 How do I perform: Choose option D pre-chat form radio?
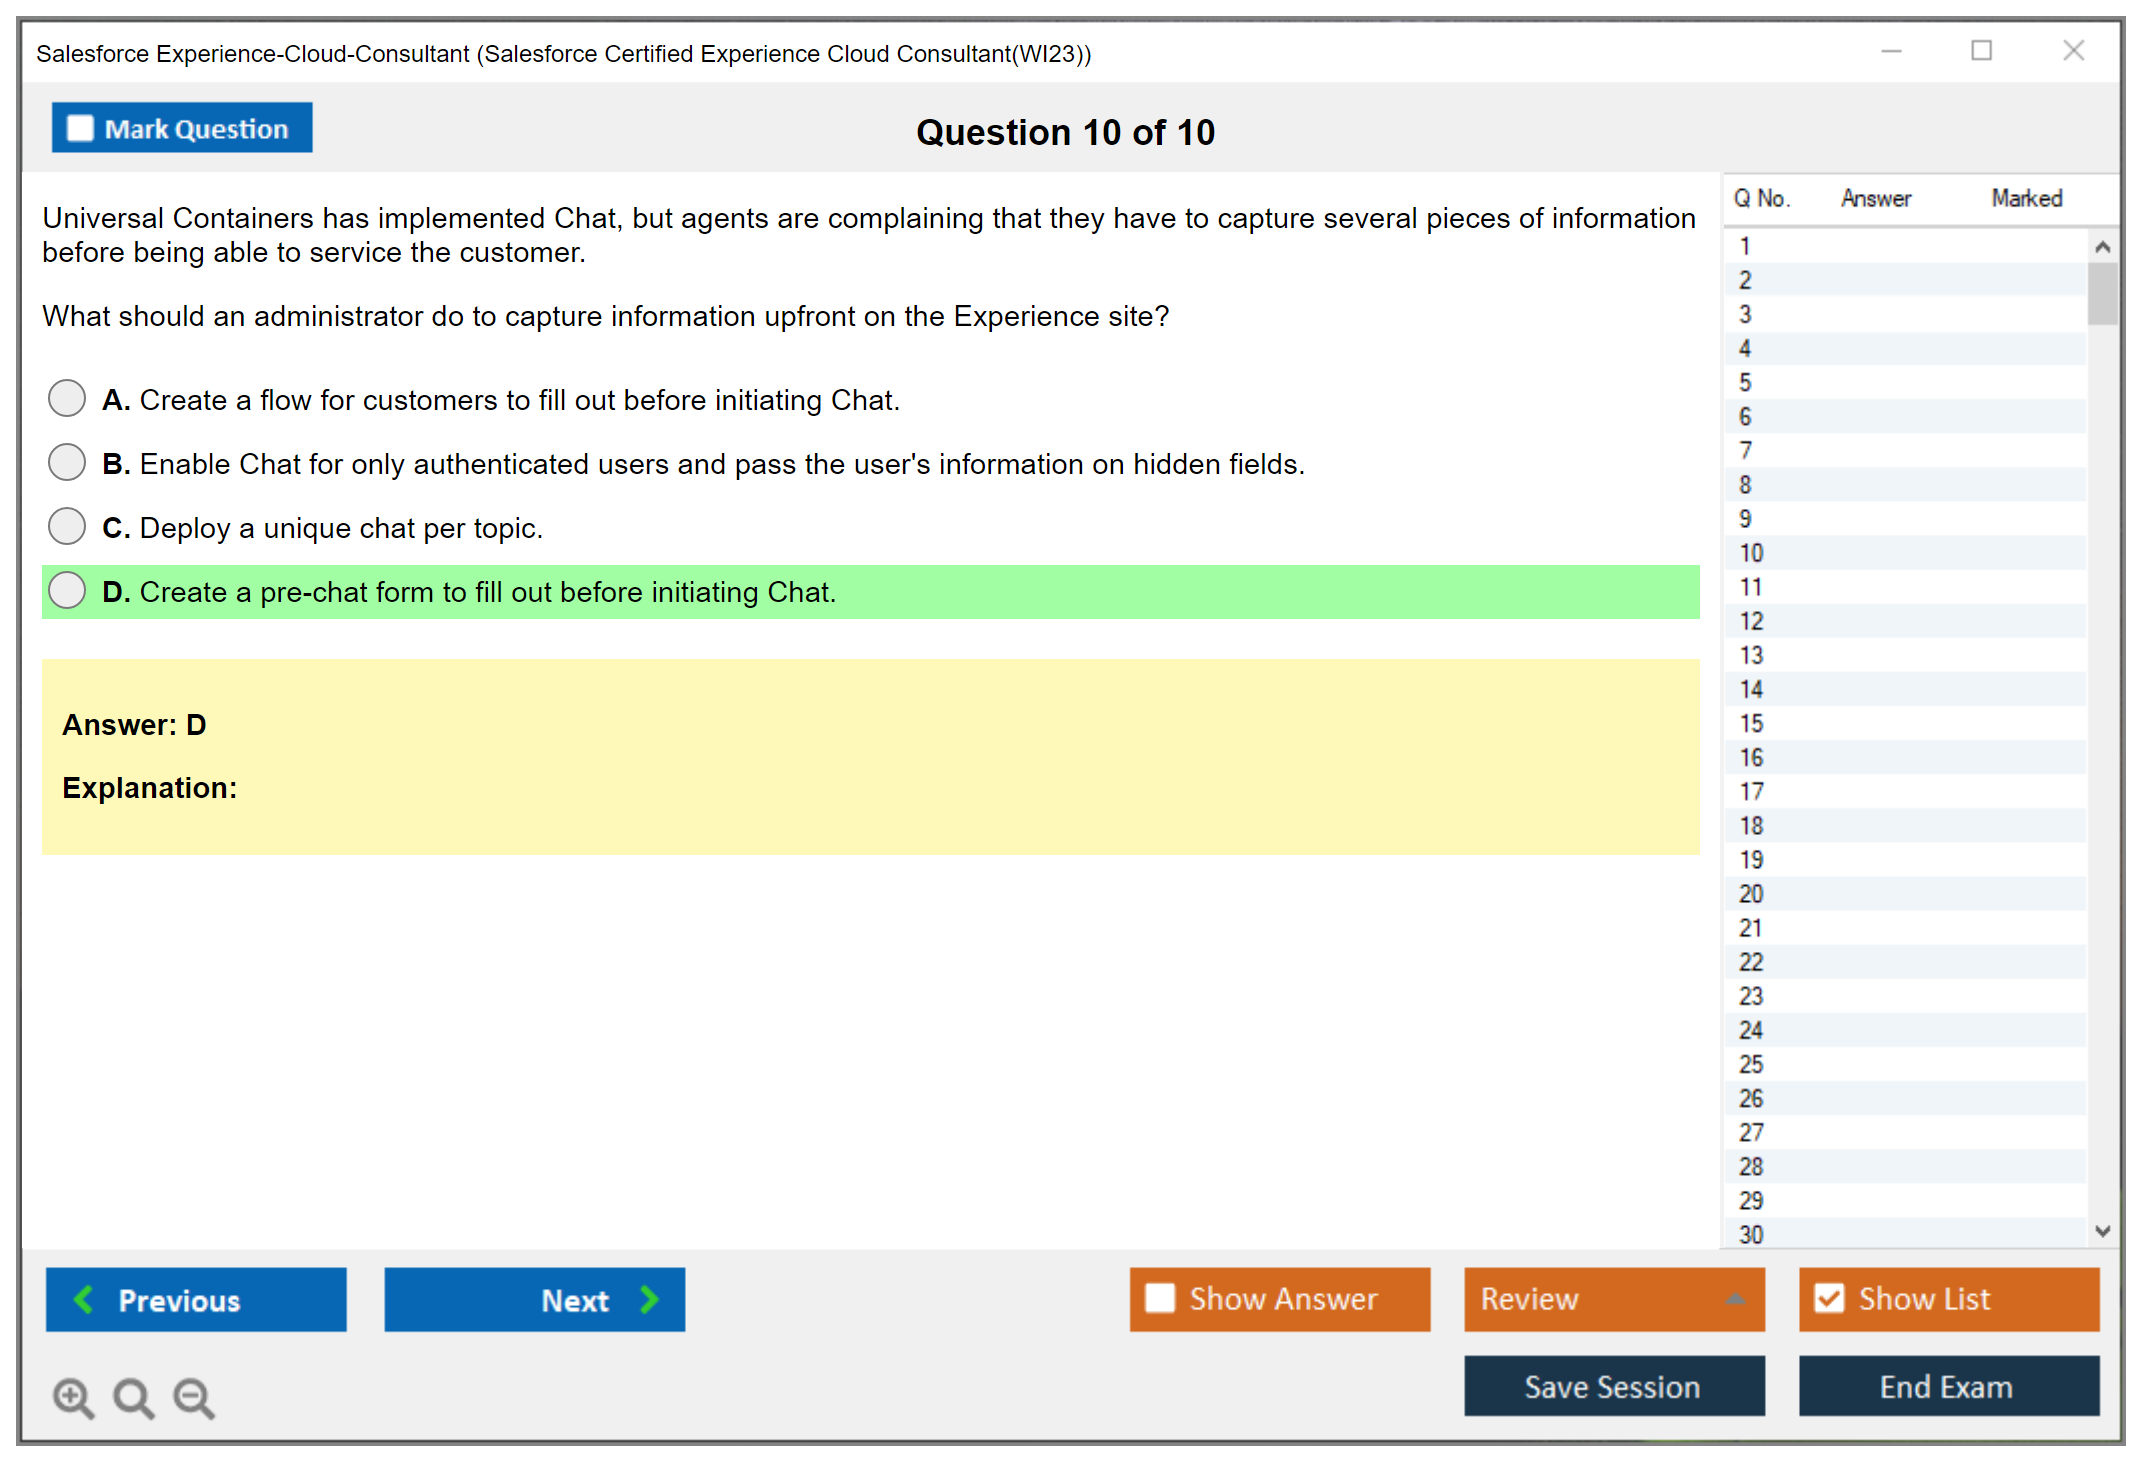pos(67,590)
